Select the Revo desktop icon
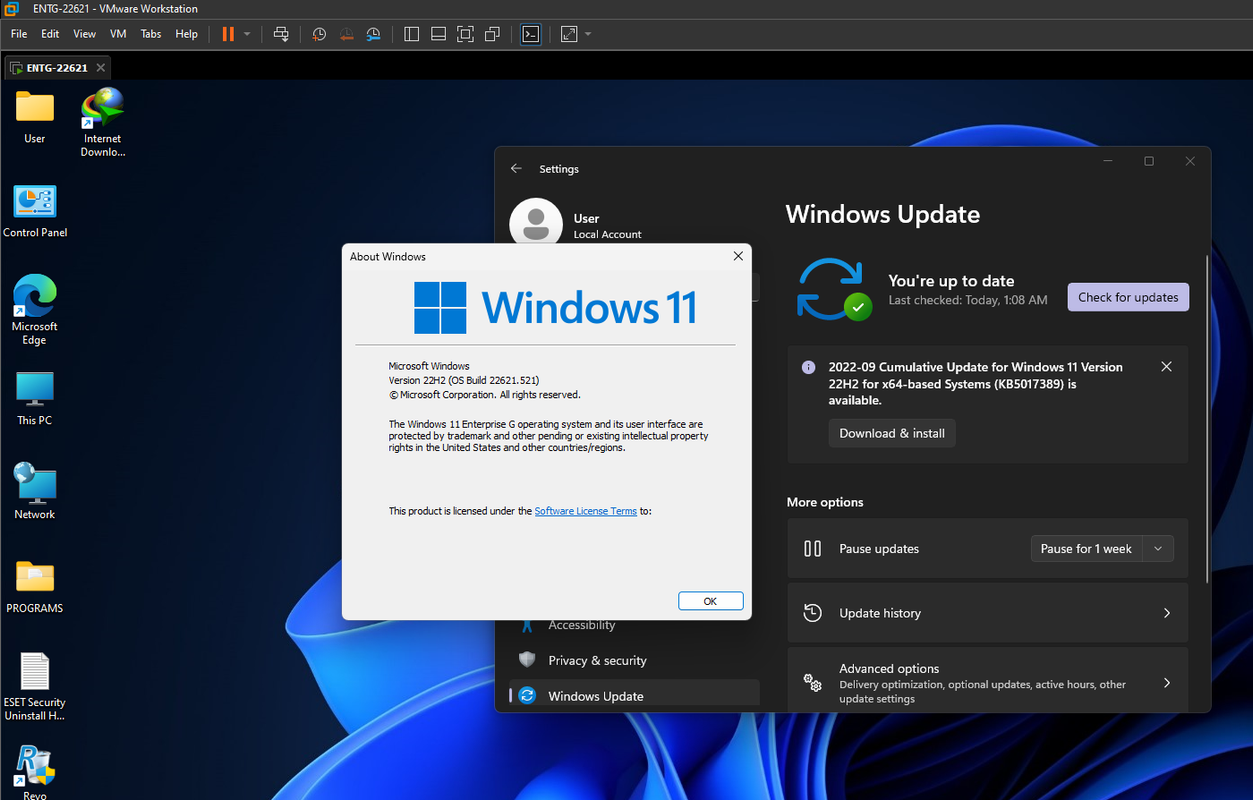The height and width of the screenshot is (800, 1253). coord(35,772)
